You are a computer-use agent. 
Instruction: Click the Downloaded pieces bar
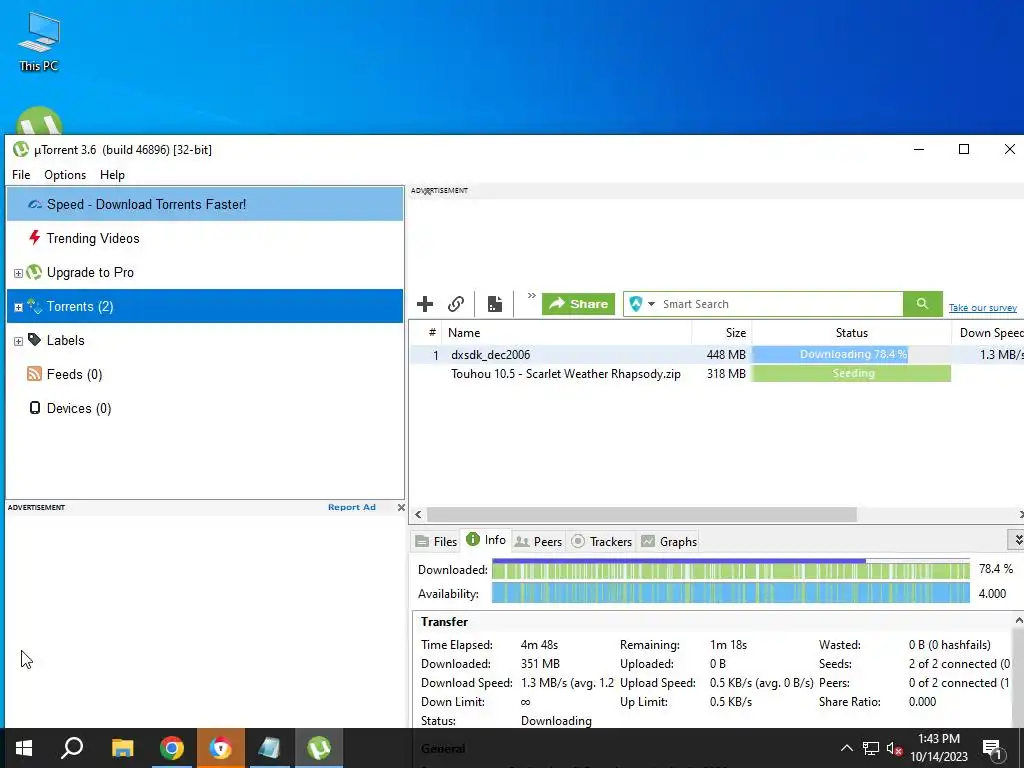click(x=730, y=569)
